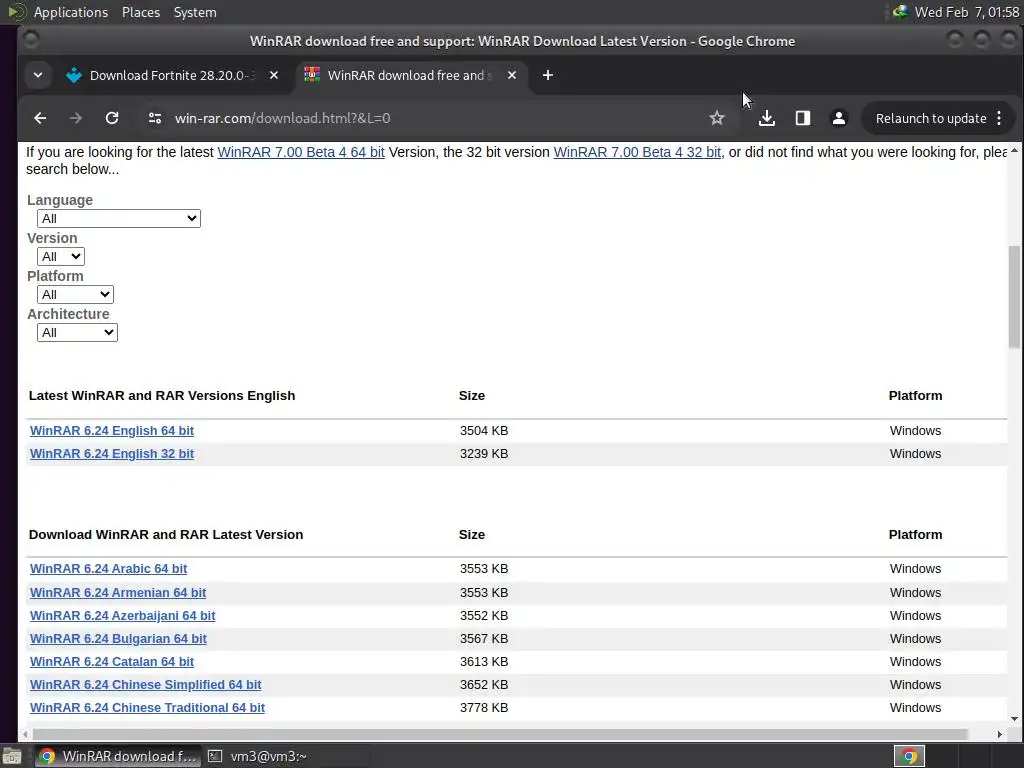Download WinRAR 6.24 Azerbaijani 64 bit
The image size is (1024, 768).
(122, 615)
